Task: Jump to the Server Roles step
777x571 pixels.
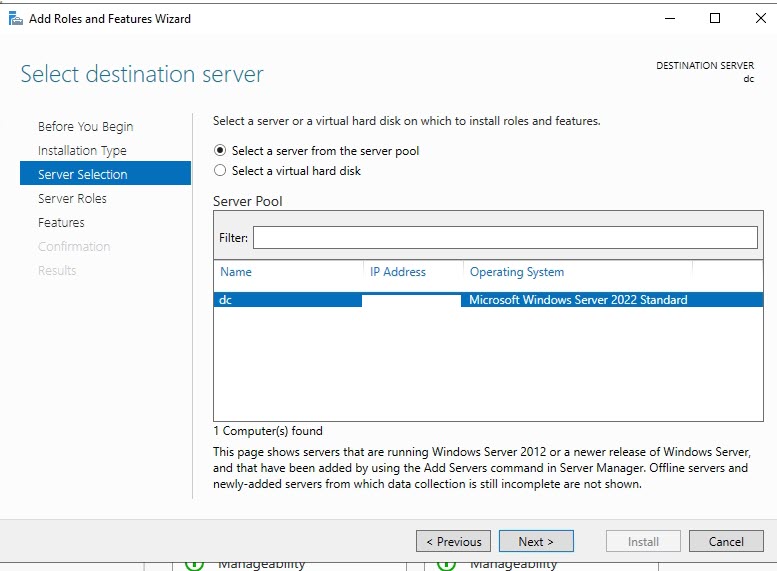Action: coord(72,199)
